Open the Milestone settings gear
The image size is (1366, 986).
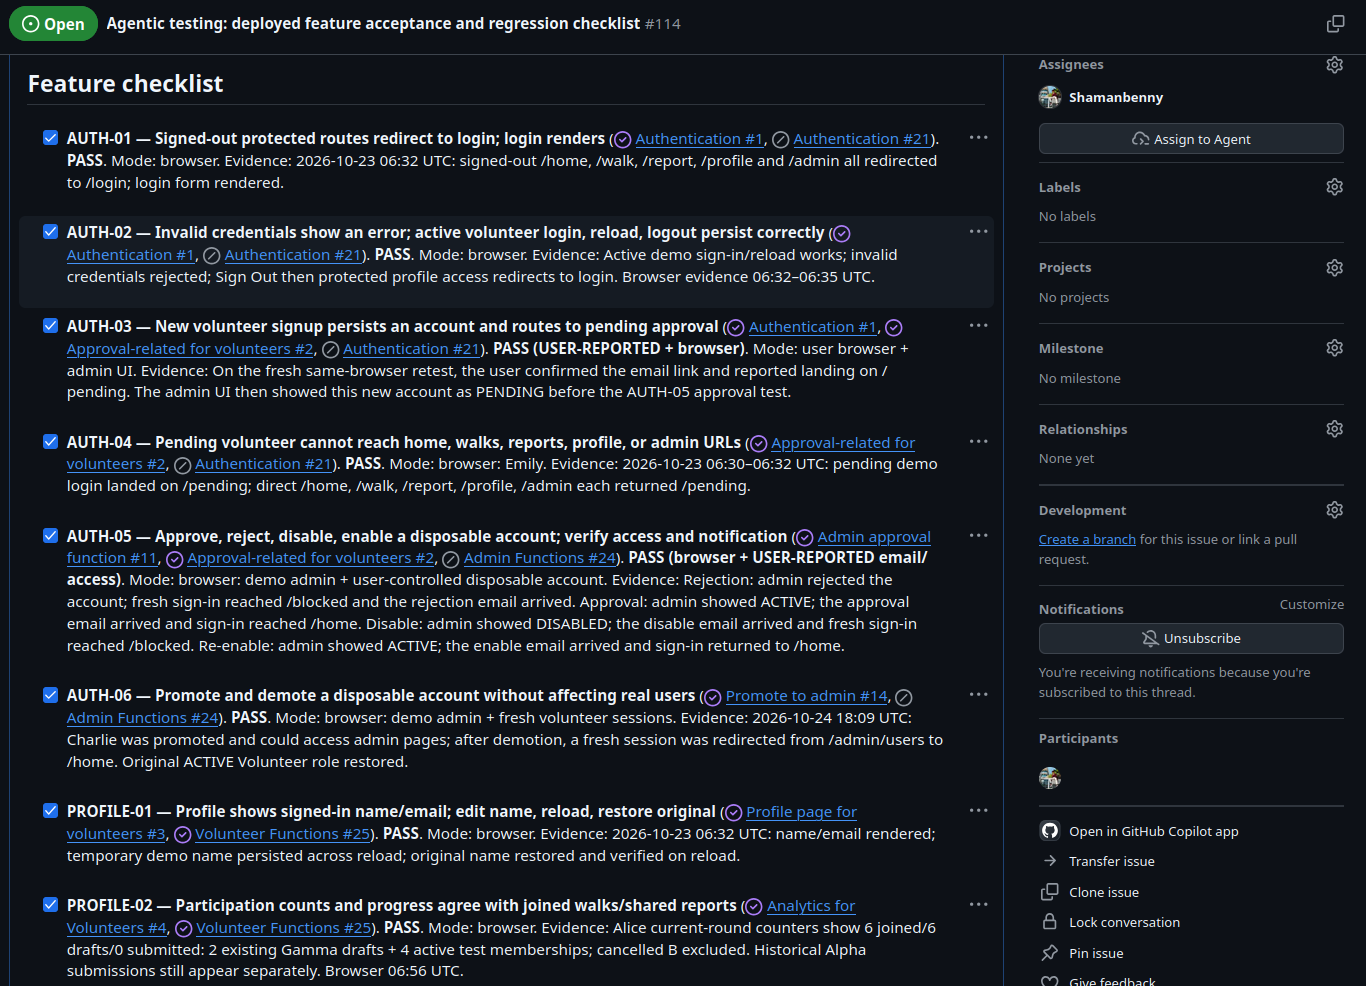pyautogui.click(x=1334, y=348)
